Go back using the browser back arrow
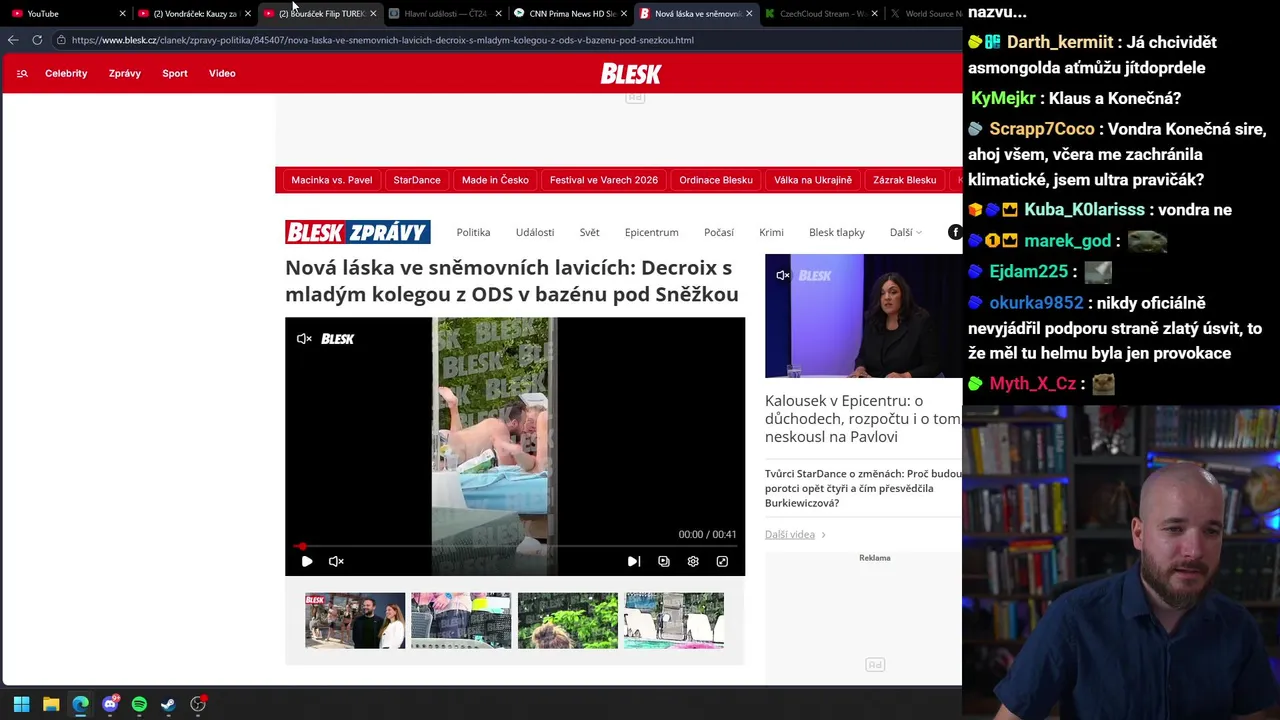1280x720 pixels. [13, 40]
